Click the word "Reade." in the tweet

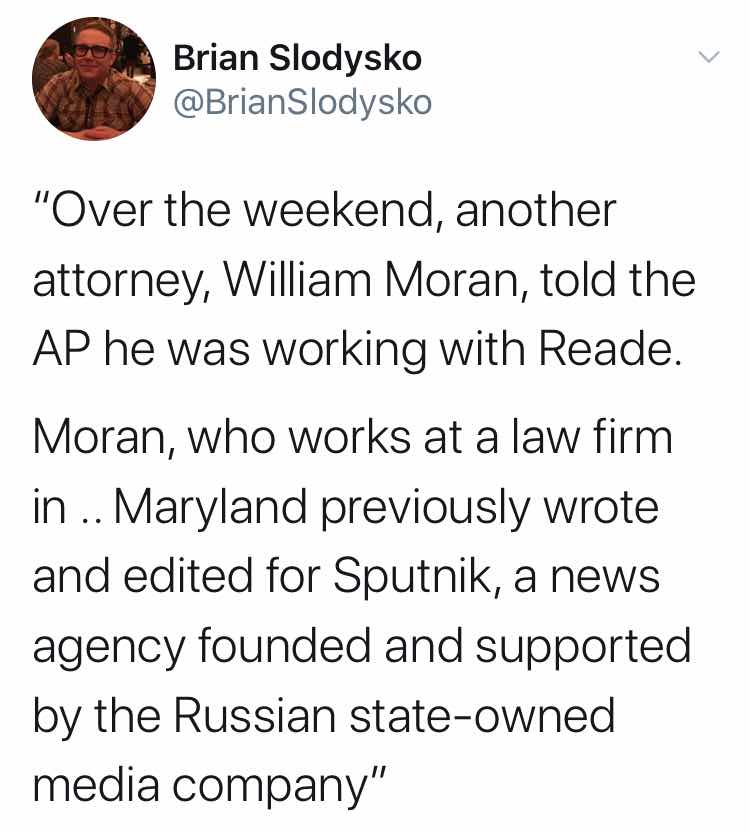tap(610, 350)
